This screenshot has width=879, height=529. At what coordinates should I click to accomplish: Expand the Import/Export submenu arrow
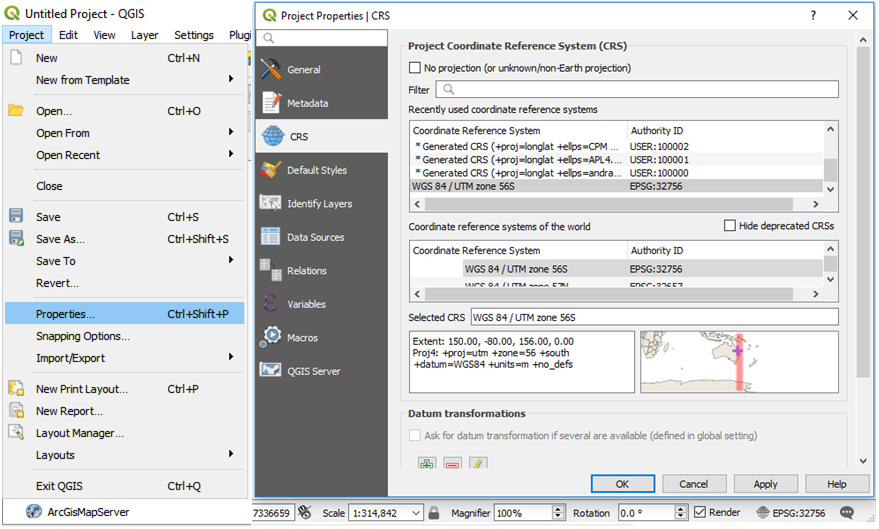(231, 358)
